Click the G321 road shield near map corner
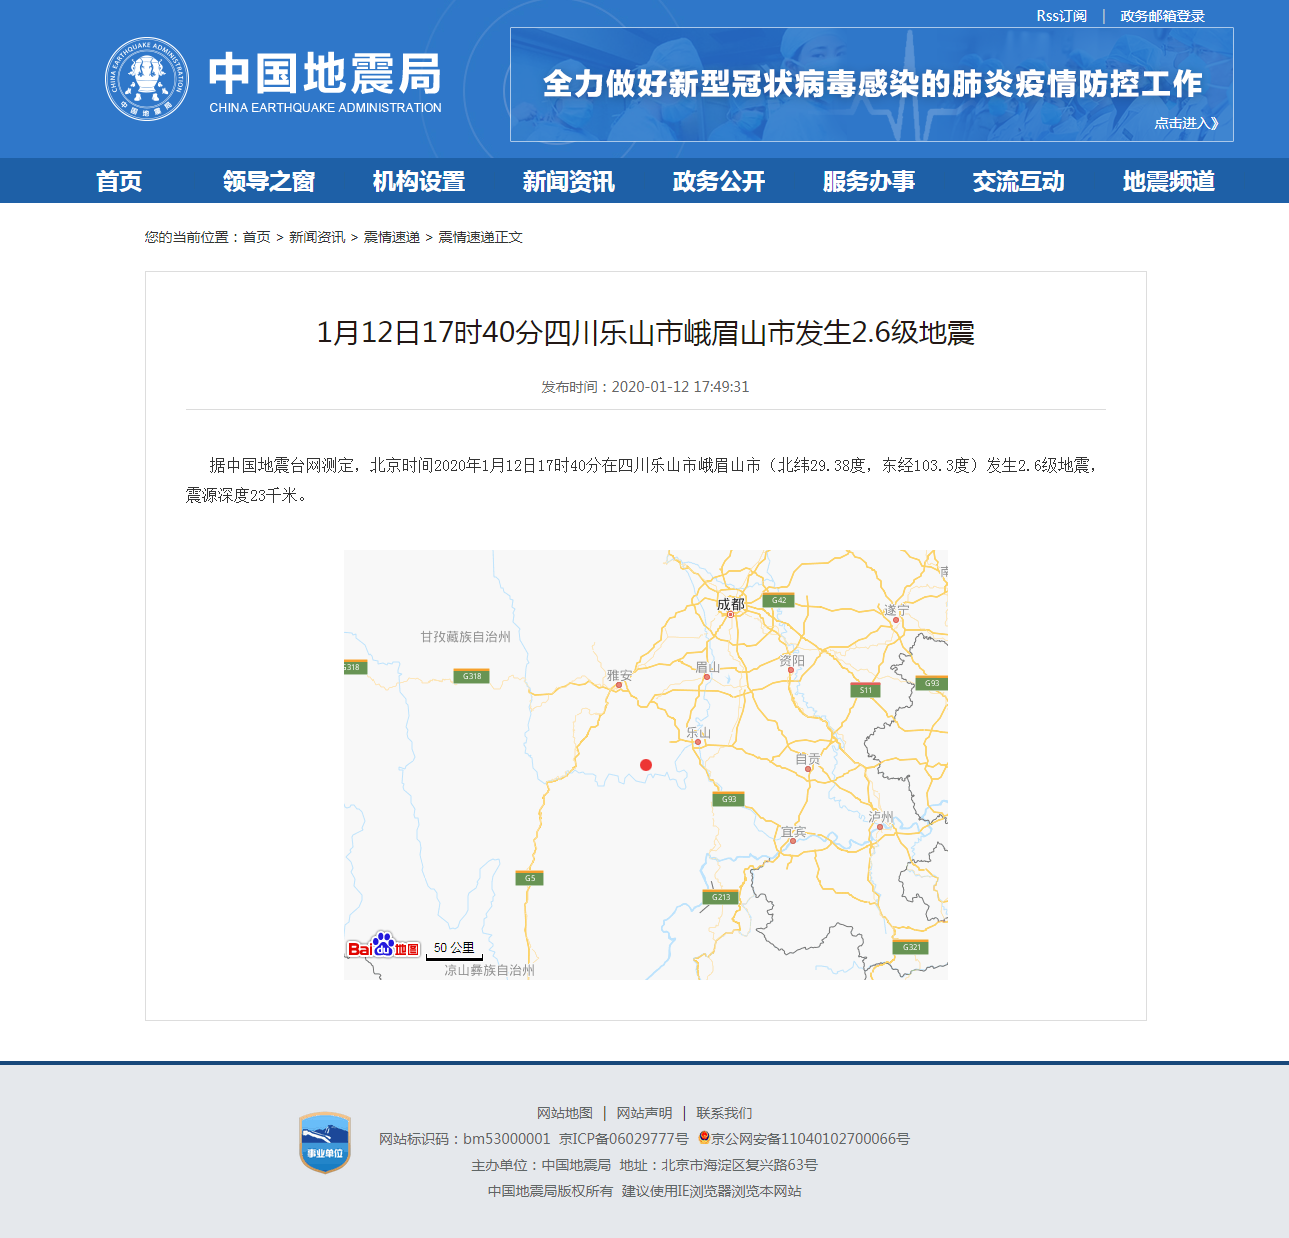The image size is (1289, 1238). [911, 946]
